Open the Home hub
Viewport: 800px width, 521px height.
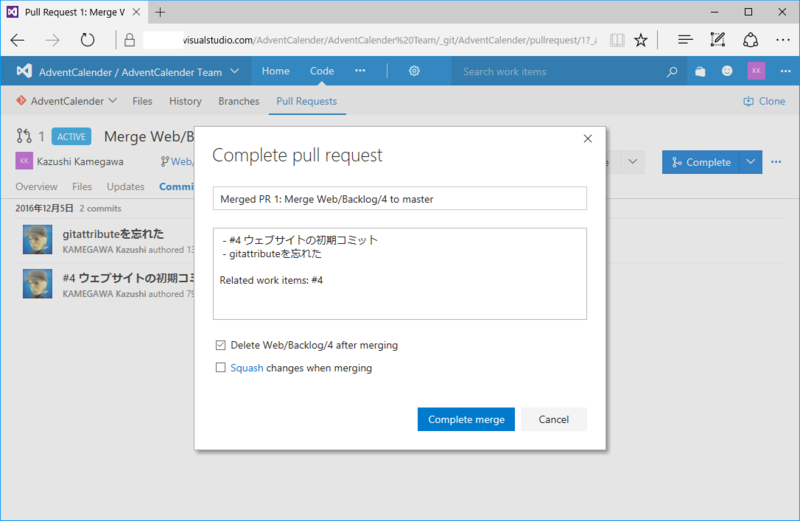tap(276, 71)
